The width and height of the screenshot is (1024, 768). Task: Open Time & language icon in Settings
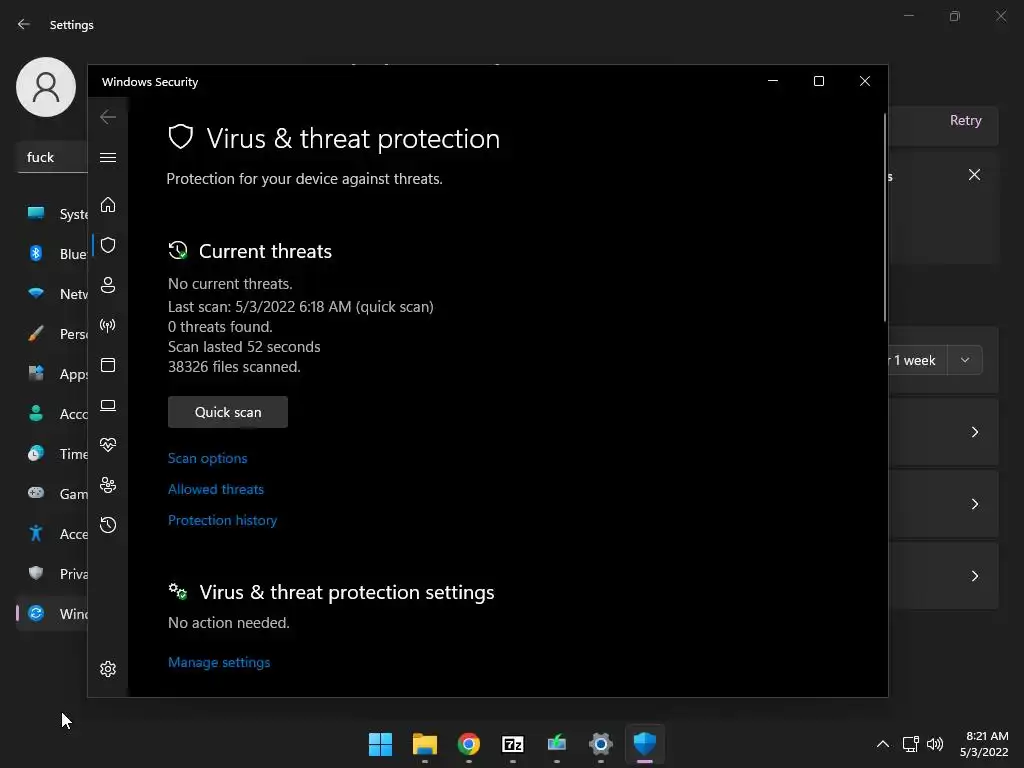click(x=36, y=453)
